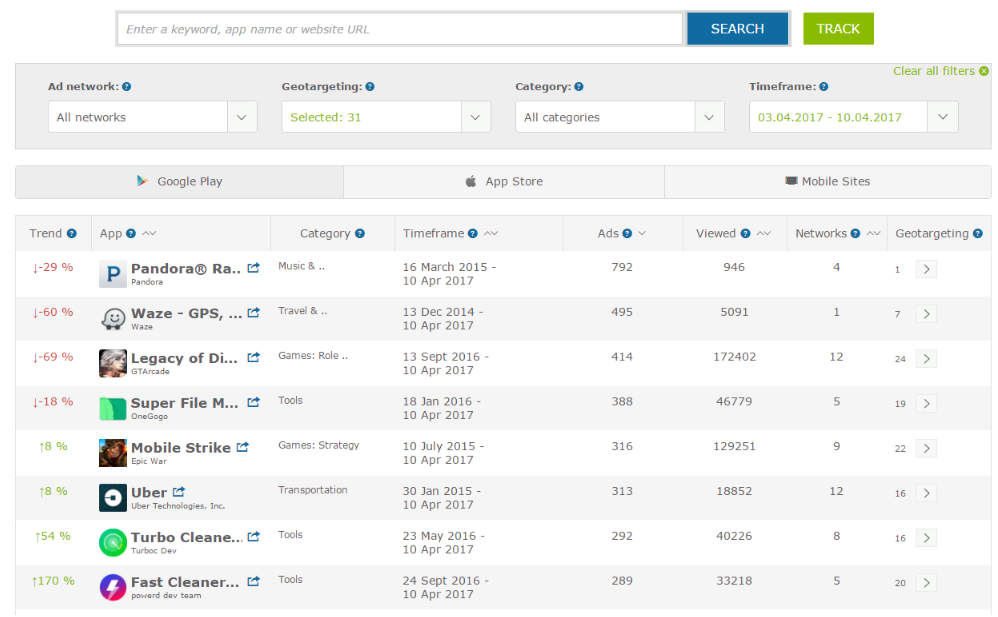Click the Timeframe column help icon
The height and width of the screenshot is (617, 998).
click(x=473, y=234)
